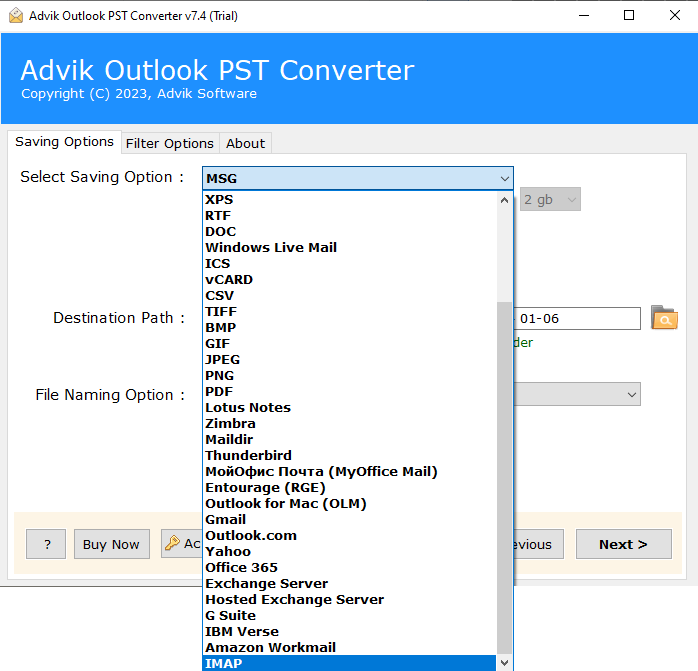Open the About tab
The height and width of the screenshot is (671, 698).
[245, 143]
